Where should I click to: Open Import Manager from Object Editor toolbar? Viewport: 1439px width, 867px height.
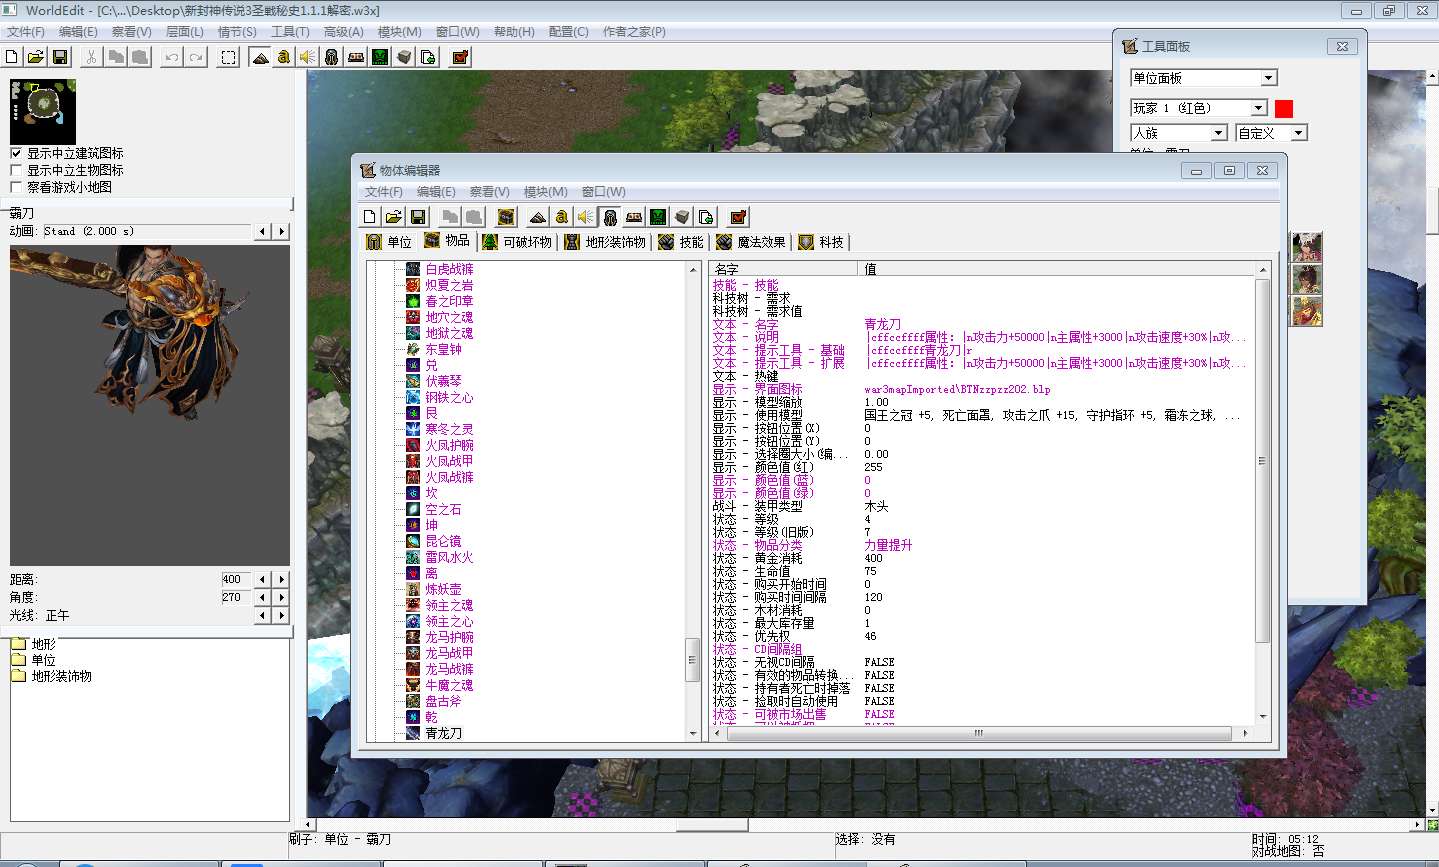tap(706, 217)
